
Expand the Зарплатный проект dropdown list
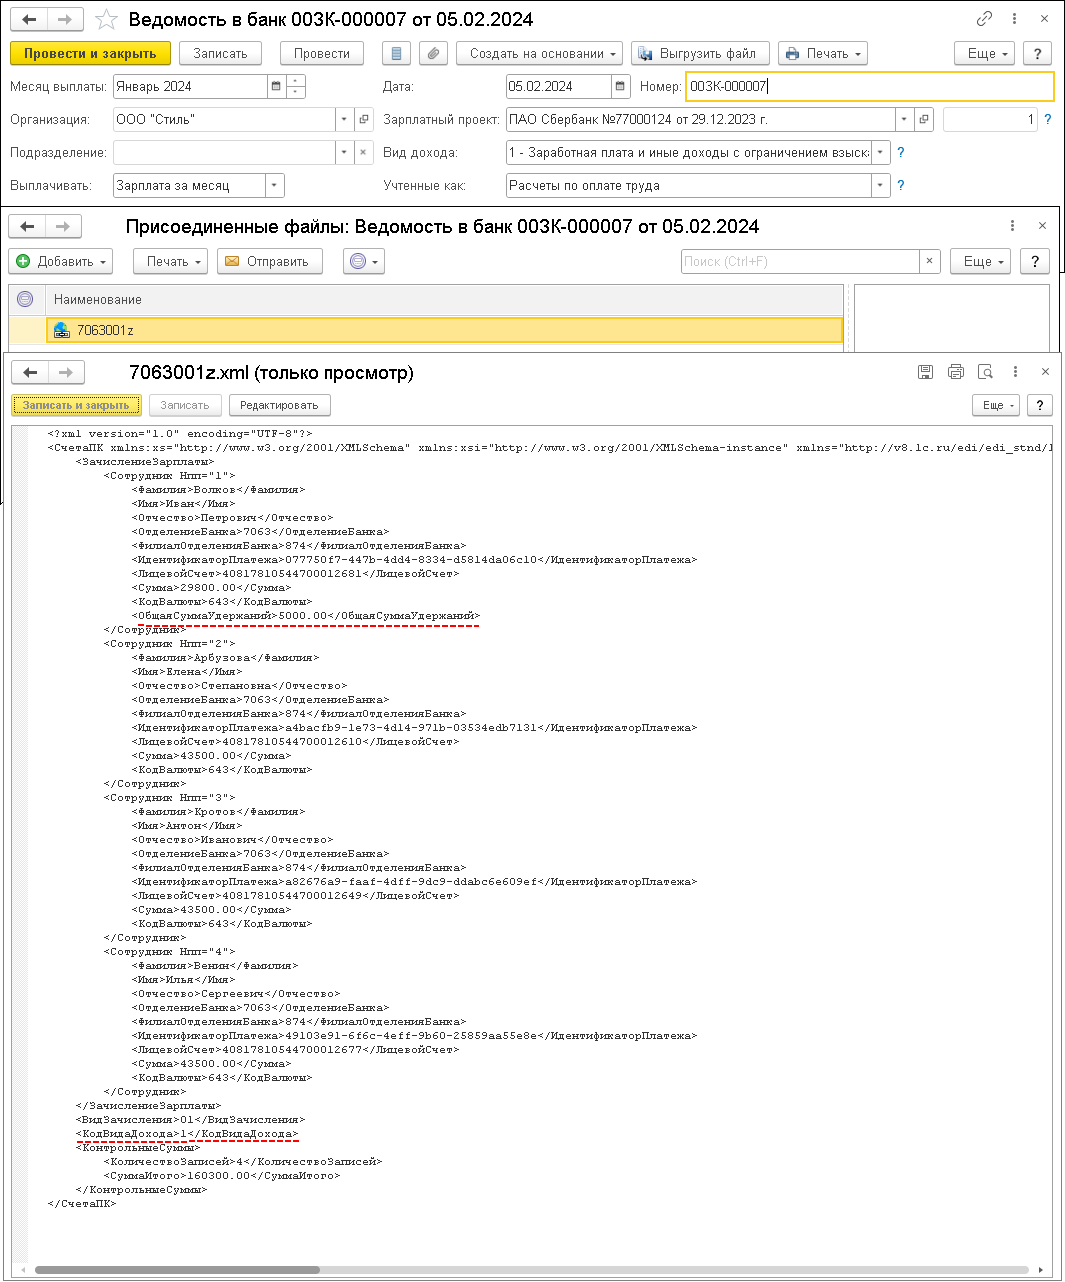(904, 119)
